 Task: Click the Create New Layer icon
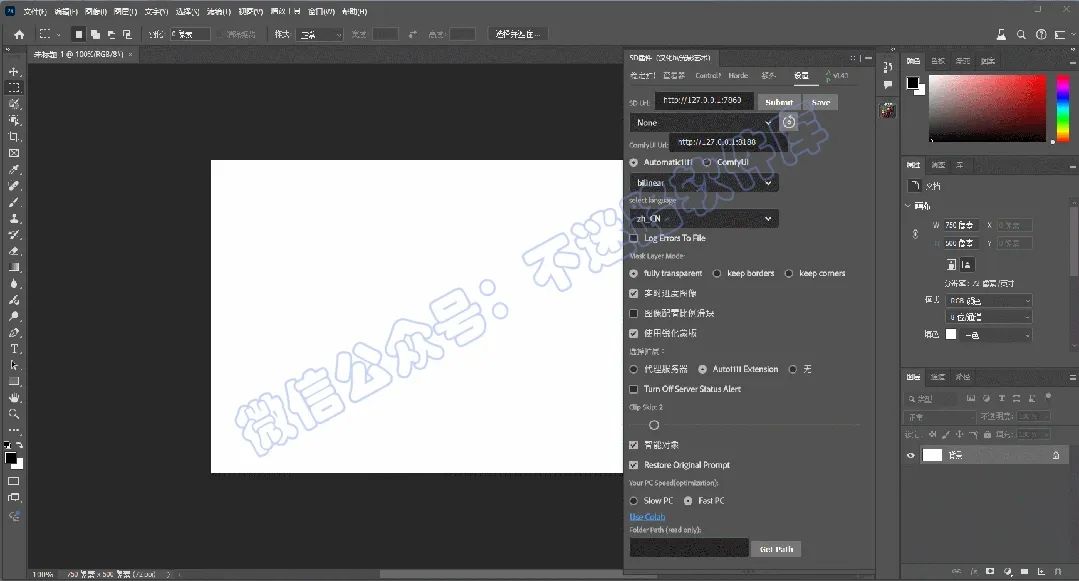1040,571
